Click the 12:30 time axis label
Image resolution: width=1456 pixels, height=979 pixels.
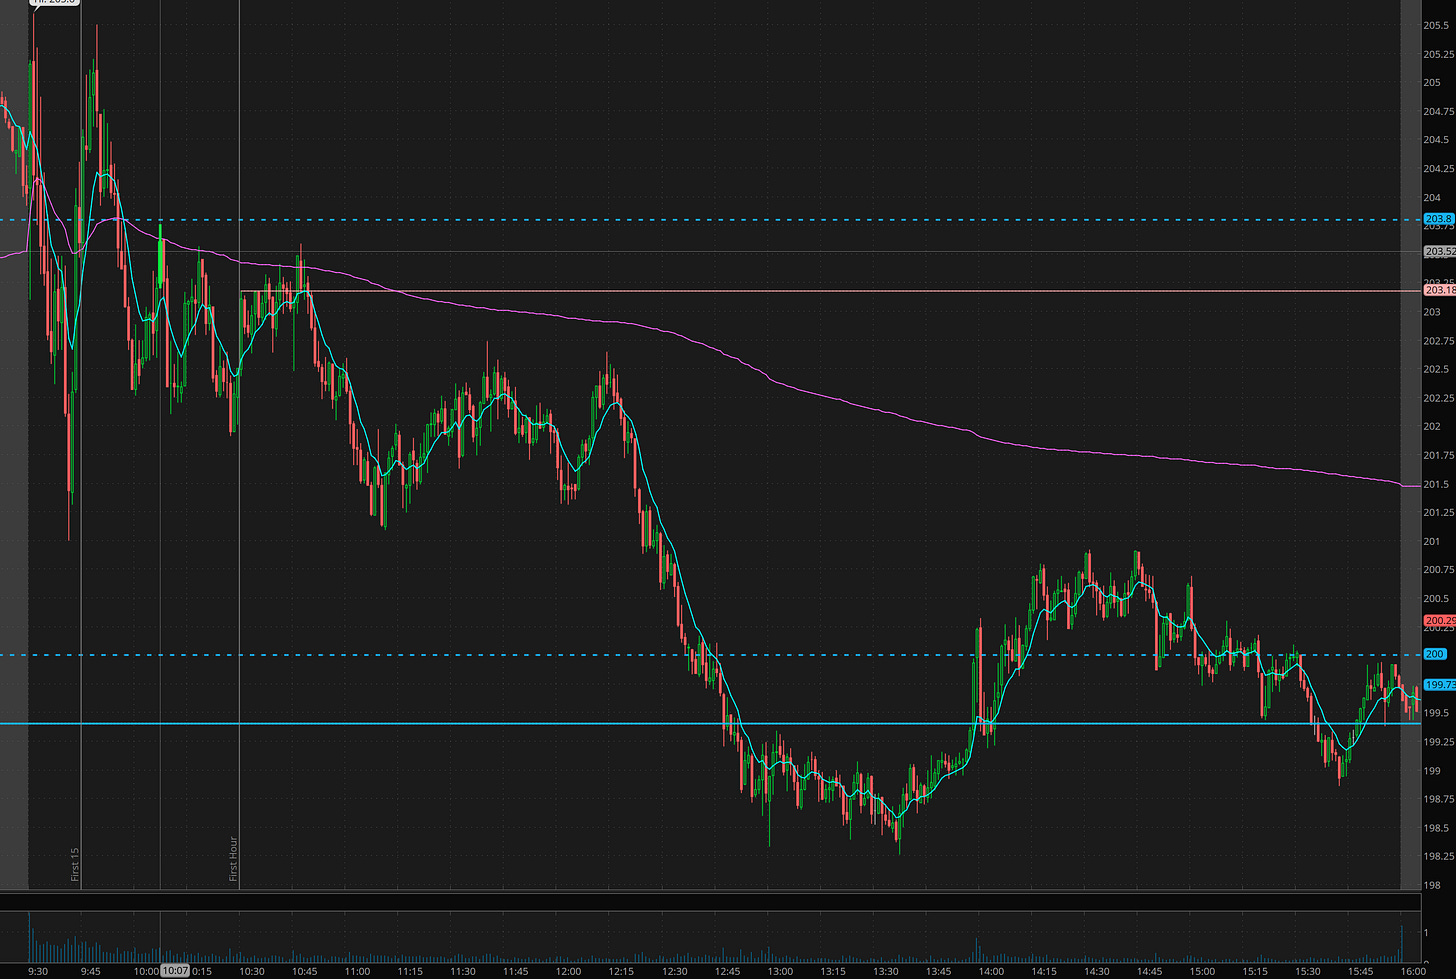click(674, 971)
